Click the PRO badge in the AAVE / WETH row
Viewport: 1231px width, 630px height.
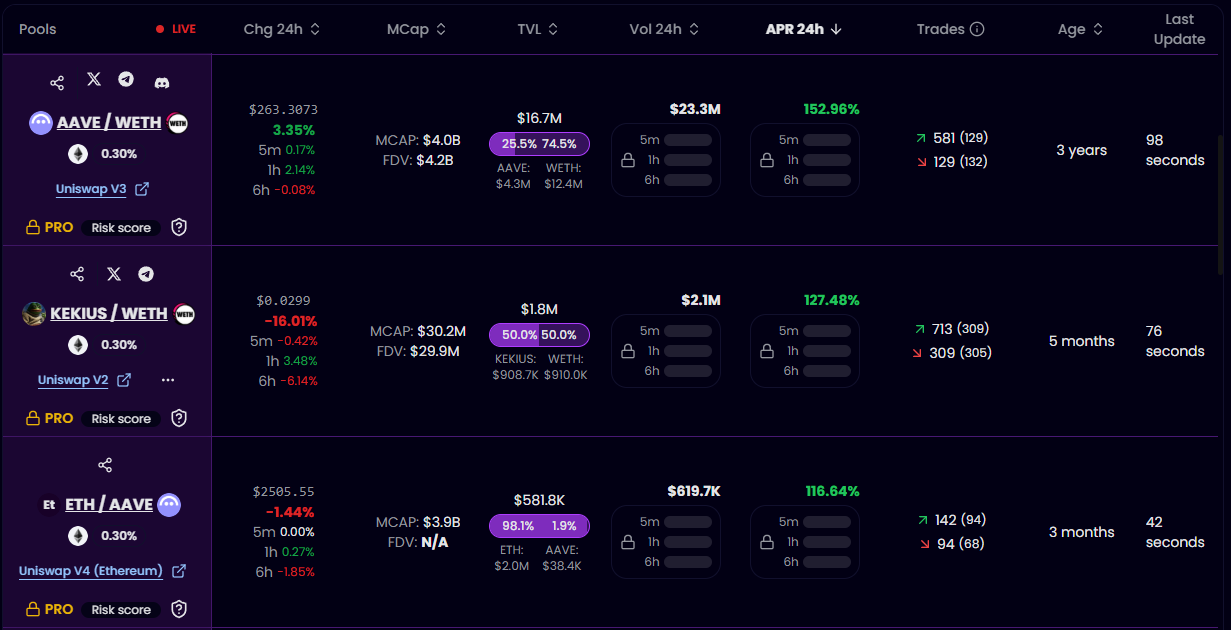[50, 227]
